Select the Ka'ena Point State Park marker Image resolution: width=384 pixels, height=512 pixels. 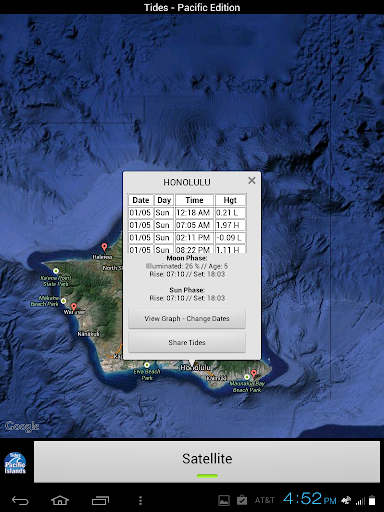tap(56, 271)
